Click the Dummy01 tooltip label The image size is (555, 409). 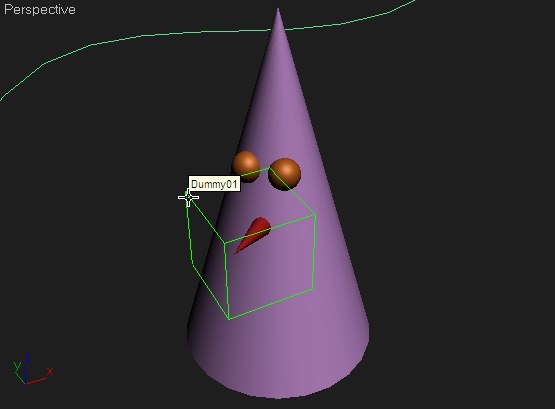point(214,184)
